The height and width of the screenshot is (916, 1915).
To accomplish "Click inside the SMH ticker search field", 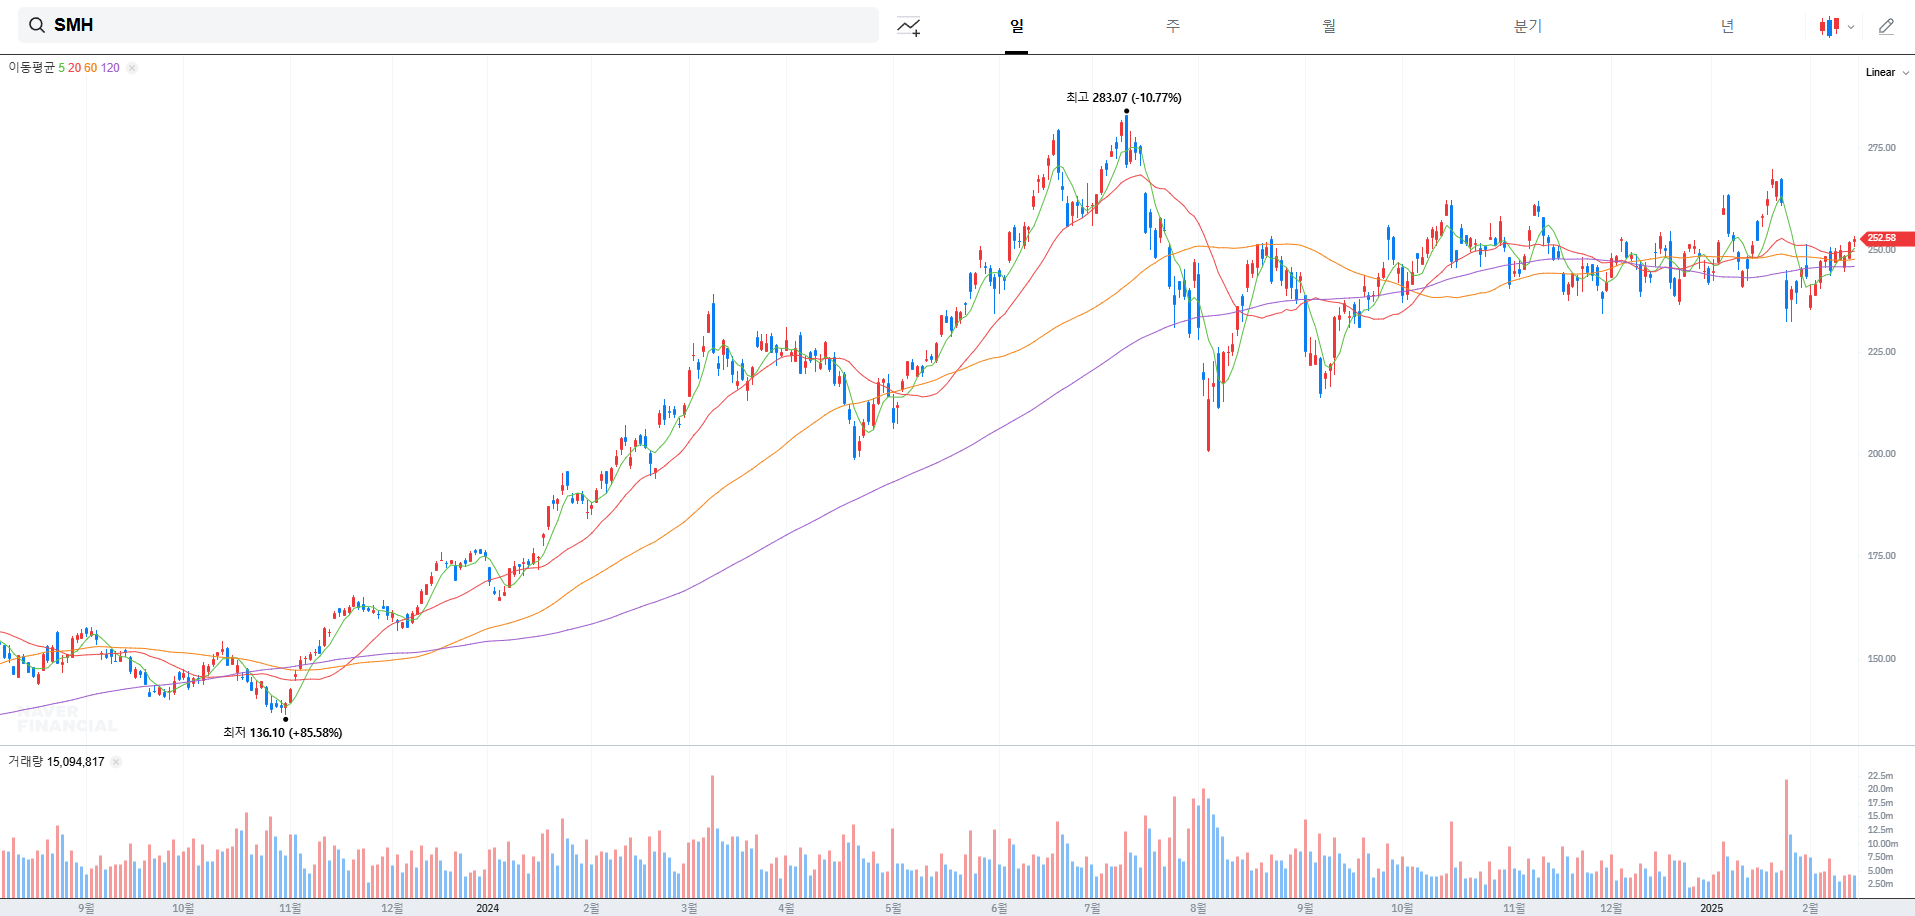I will 400,24.
